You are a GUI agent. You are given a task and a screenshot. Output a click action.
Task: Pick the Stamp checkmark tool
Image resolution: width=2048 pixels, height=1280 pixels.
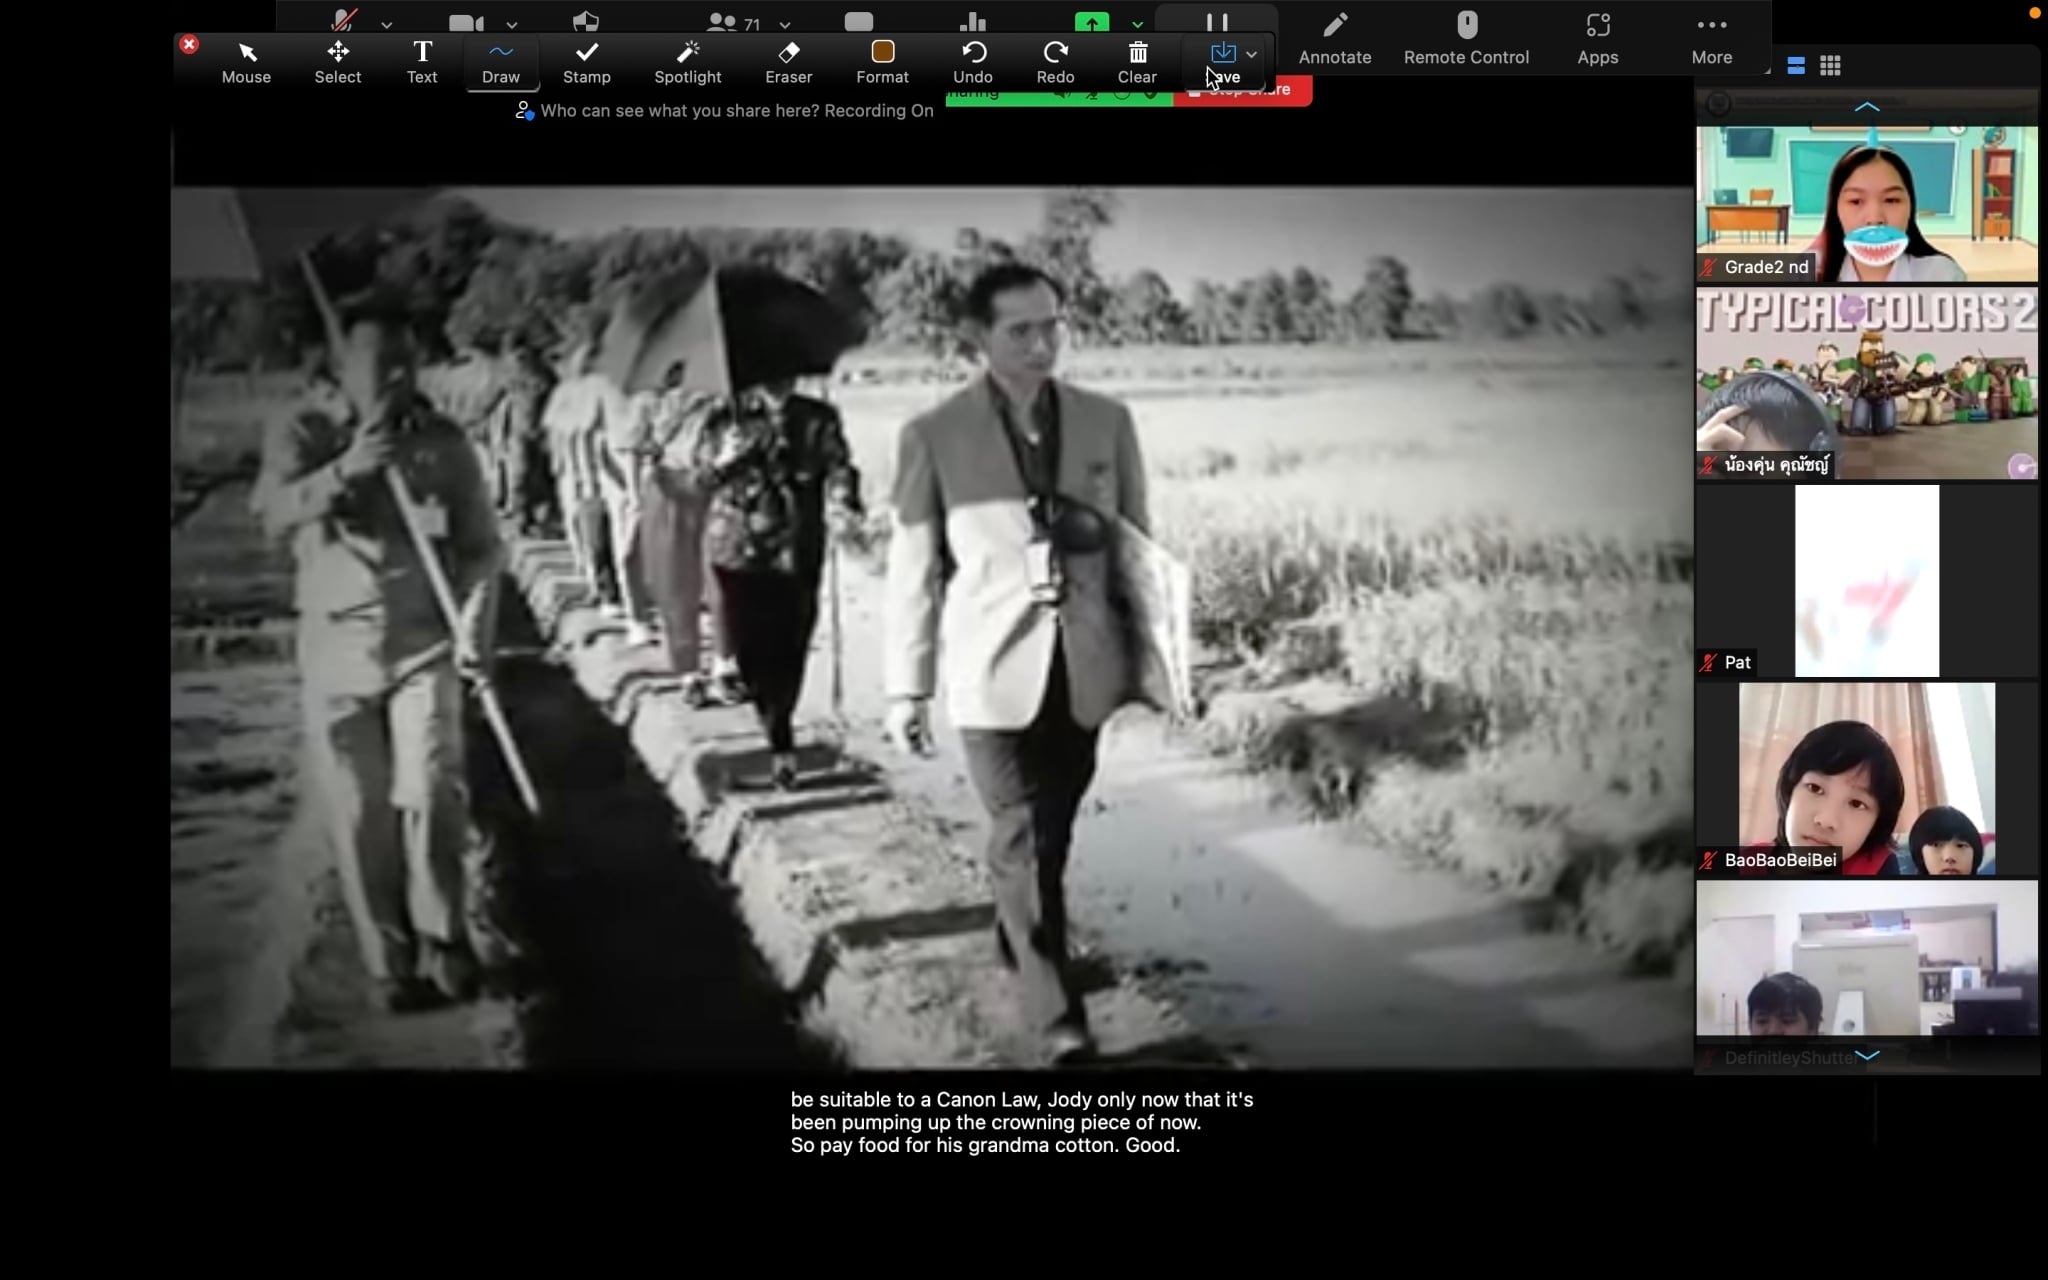(x=586, y=61)
